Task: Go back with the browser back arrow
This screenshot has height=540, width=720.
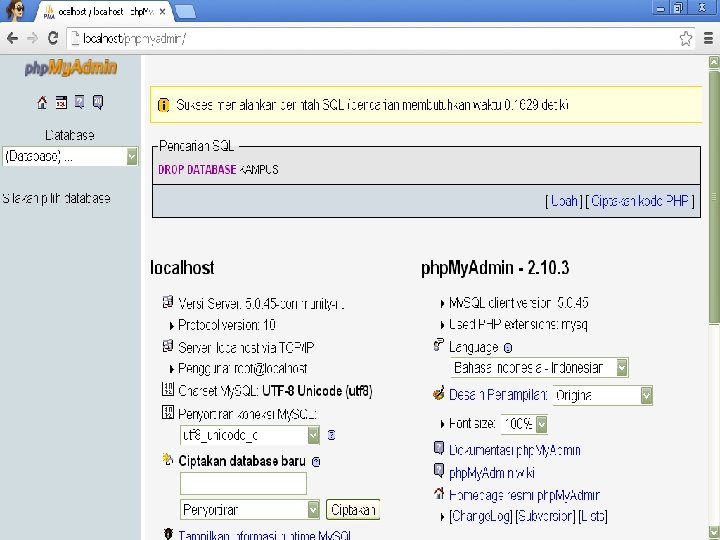Action: pos(12,38)
